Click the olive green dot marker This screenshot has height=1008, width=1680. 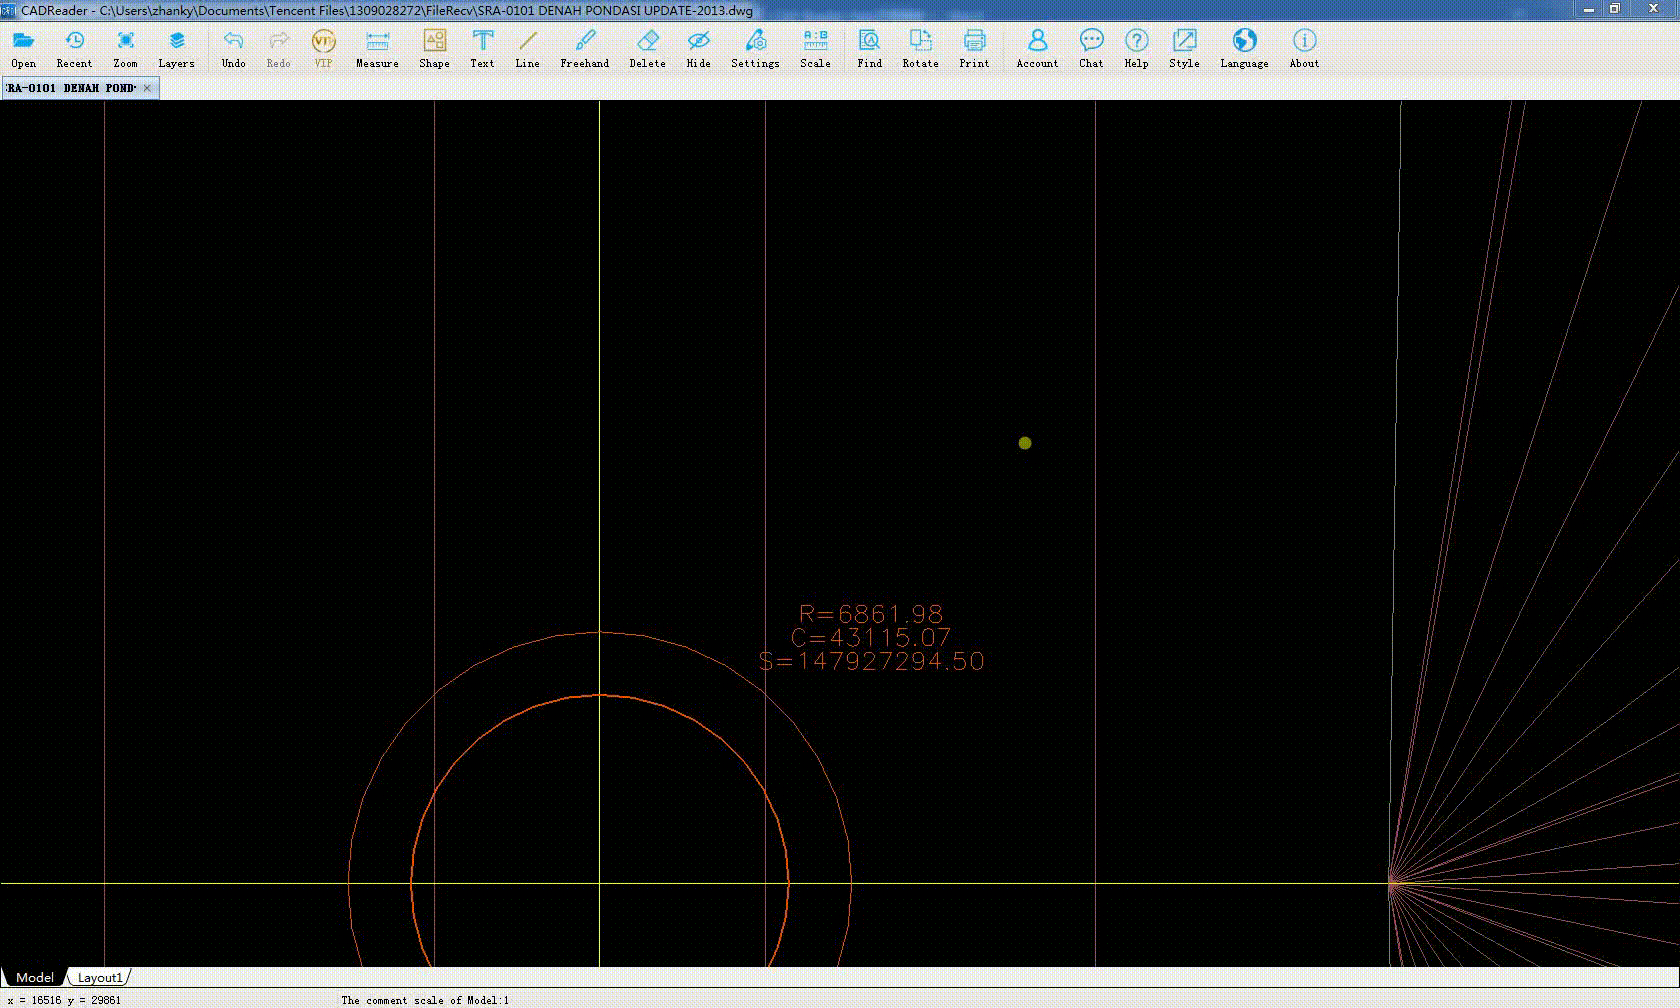click(1025, 443)
